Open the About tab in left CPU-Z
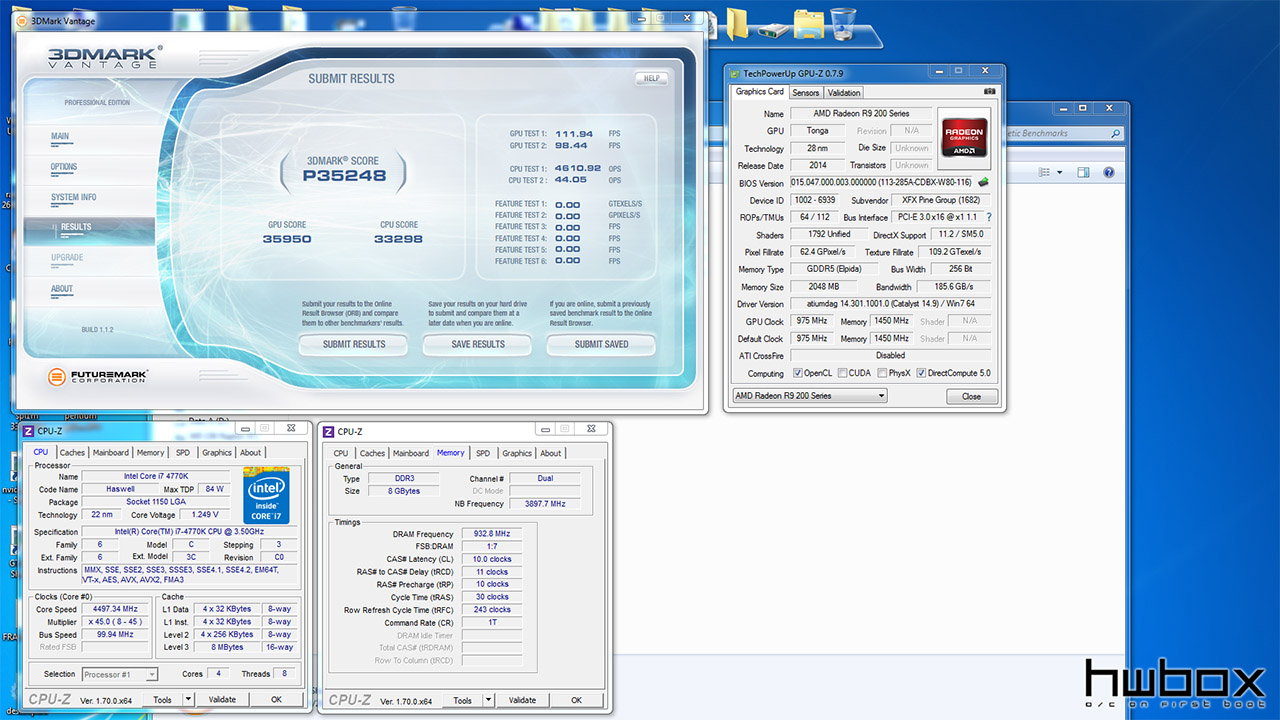The height and width of the screenshot is (720, 1280). (251, 453)
